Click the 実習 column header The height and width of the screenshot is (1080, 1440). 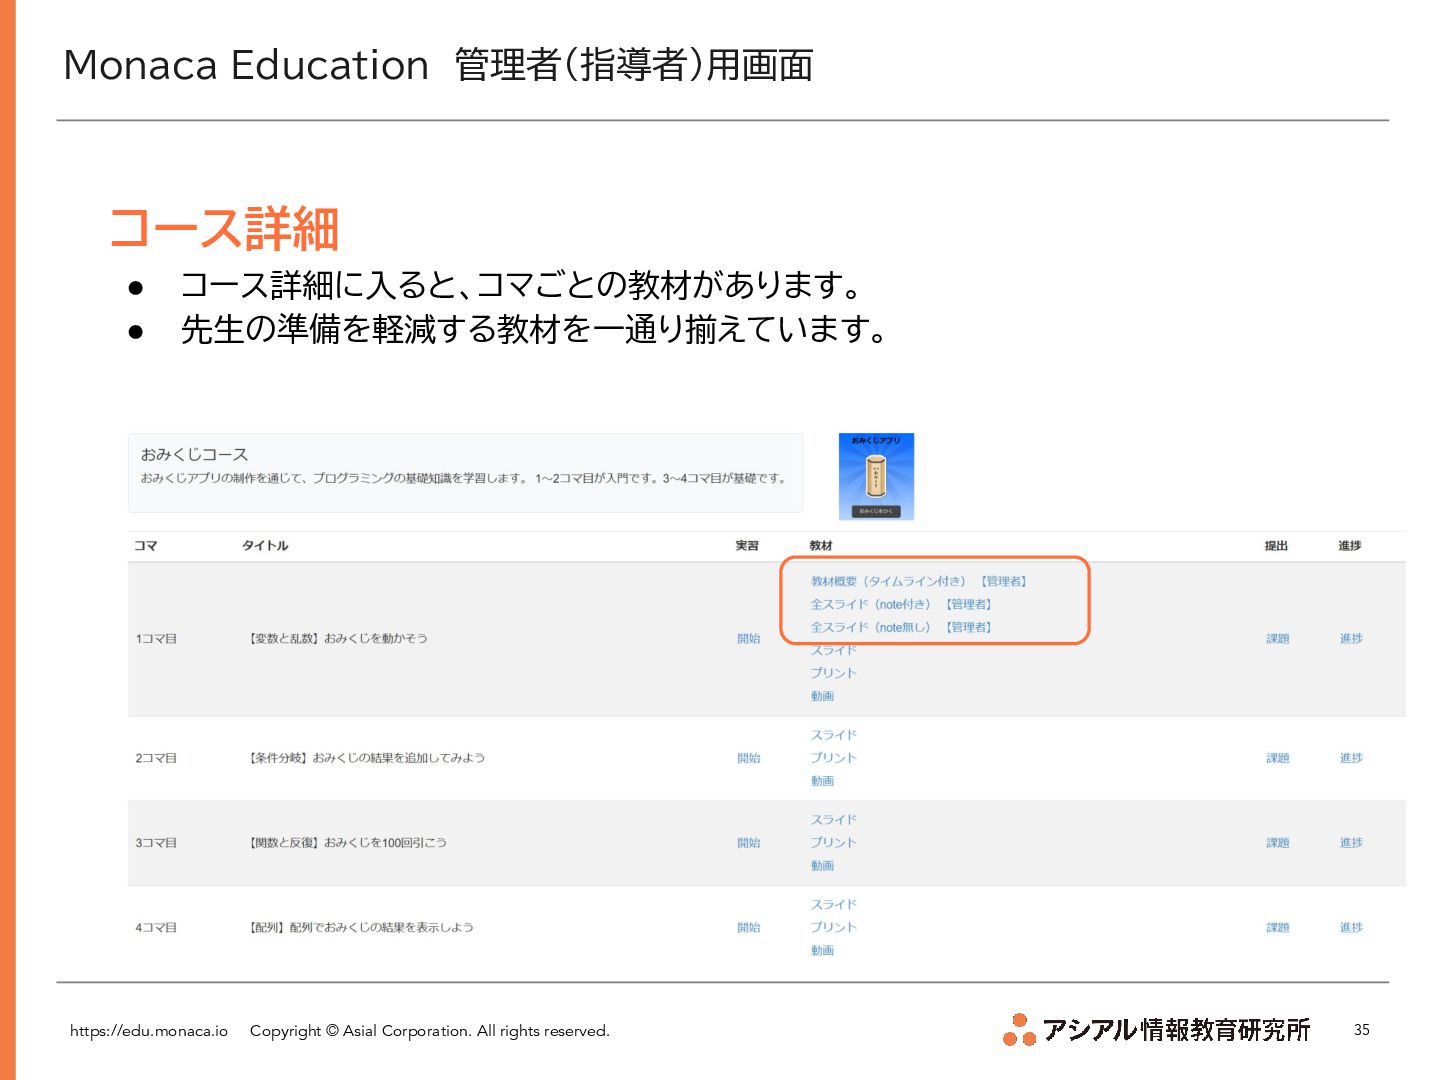coord(747,546)
